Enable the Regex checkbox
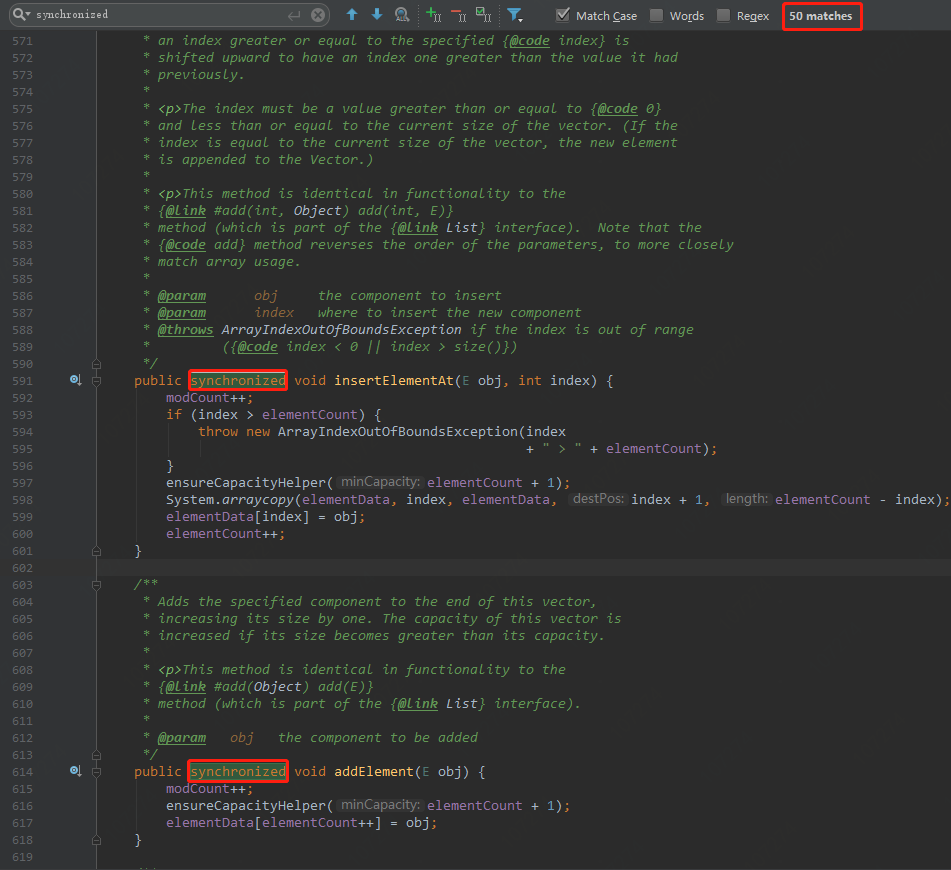Image resolution: width=951 pixels, height=870 pixels. tap(723, 15)
